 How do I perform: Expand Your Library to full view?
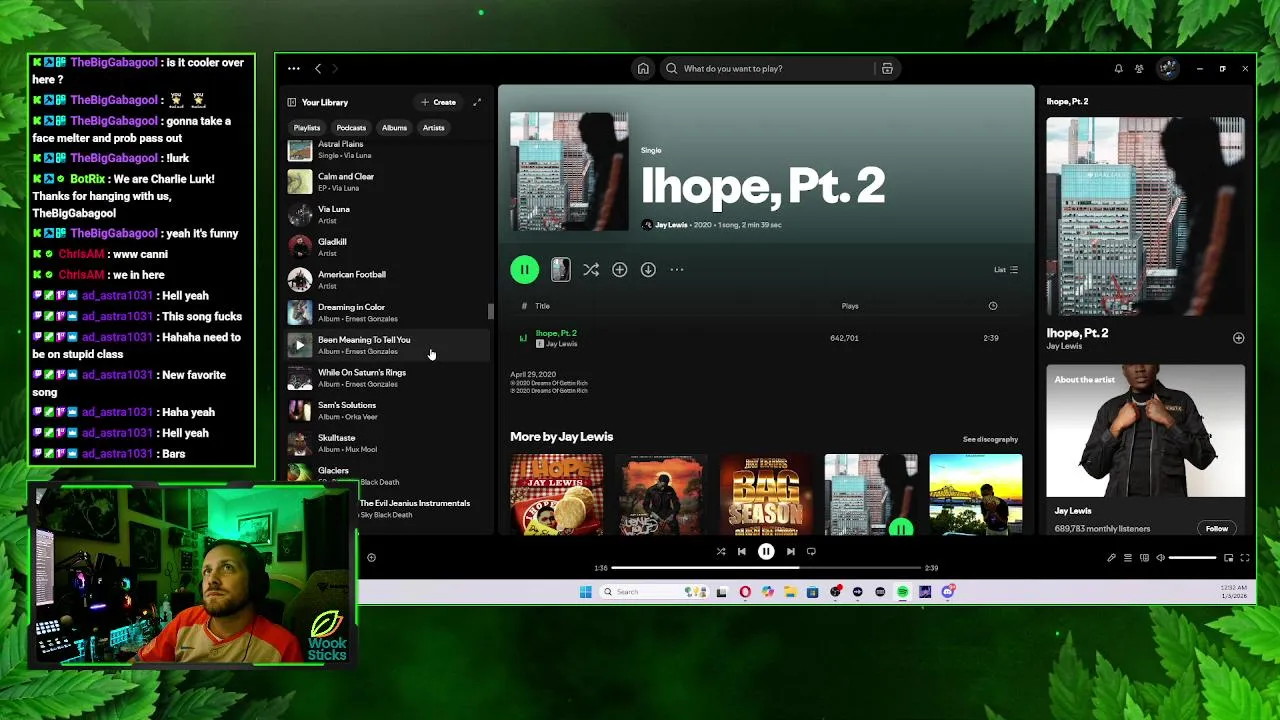click(477, 102)
